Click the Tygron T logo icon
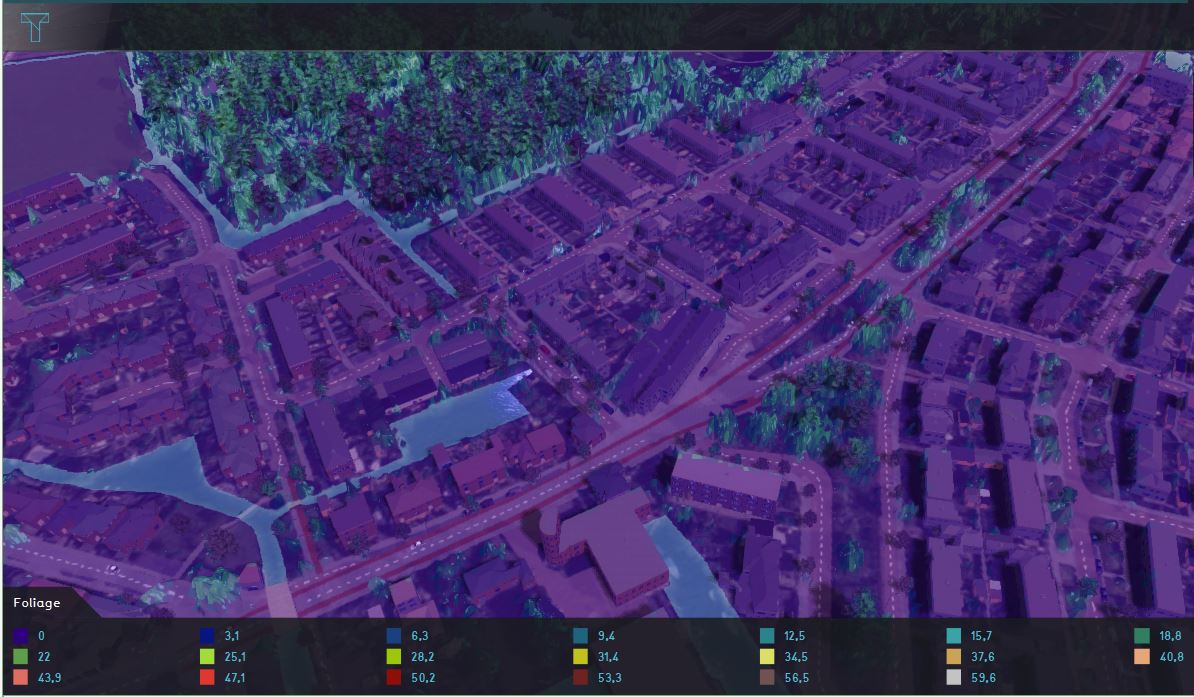This screenshot has width=1194, height=697. click(35, 27)
